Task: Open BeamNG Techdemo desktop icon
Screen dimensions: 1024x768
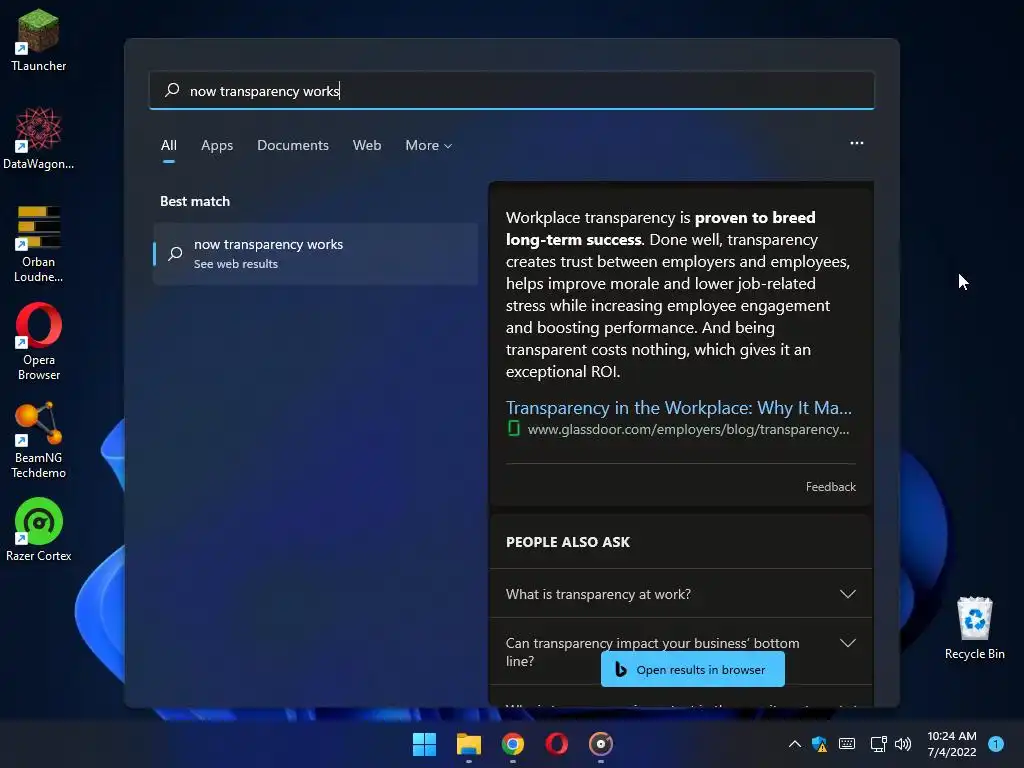Action: (x=39, y=440)
